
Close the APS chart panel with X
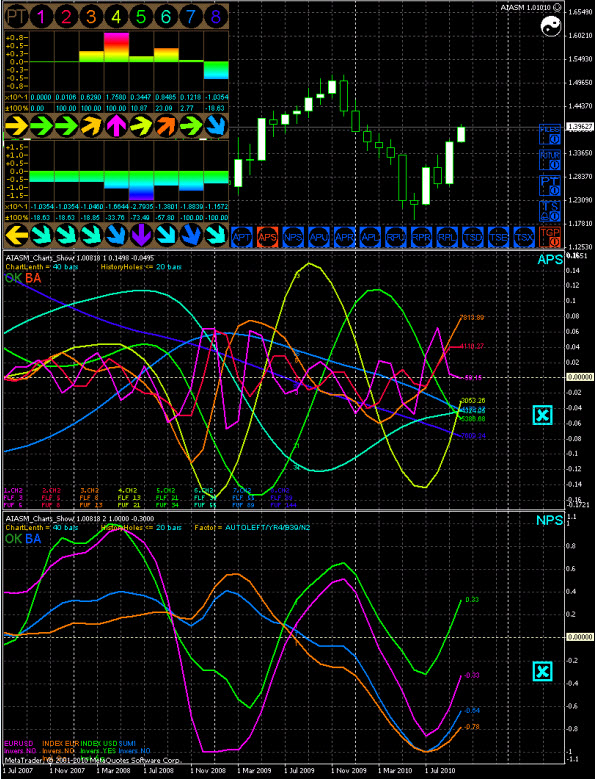542,415
